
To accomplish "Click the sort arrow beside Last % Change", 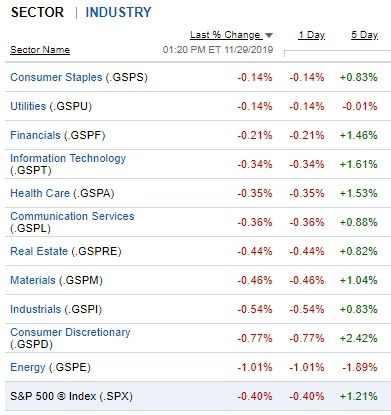I will tap(269, 35).
